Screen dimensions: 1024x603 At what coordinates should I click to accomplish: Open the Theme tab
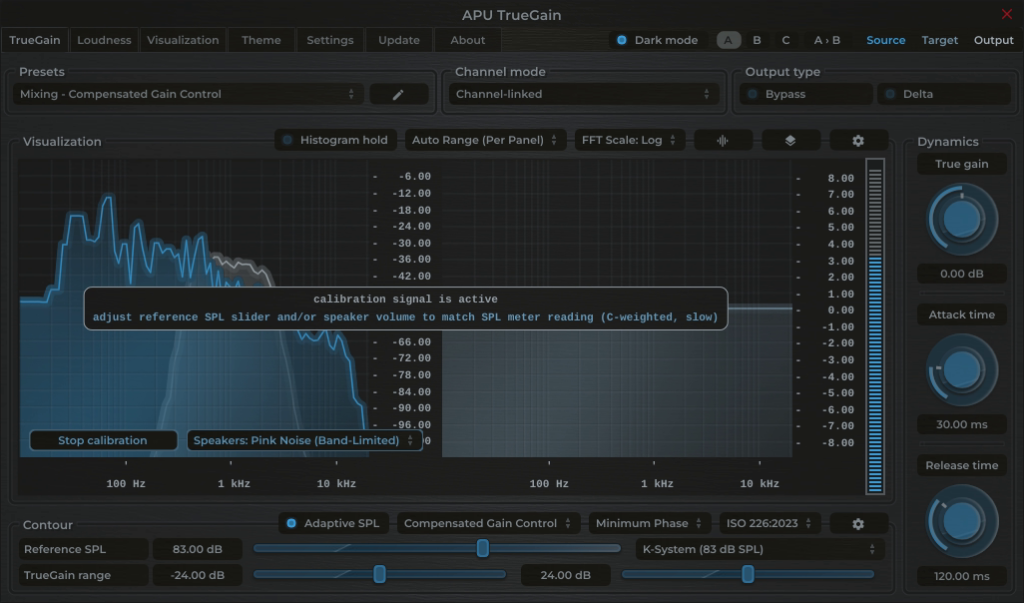pyautogui.click(x=260, y=40)
